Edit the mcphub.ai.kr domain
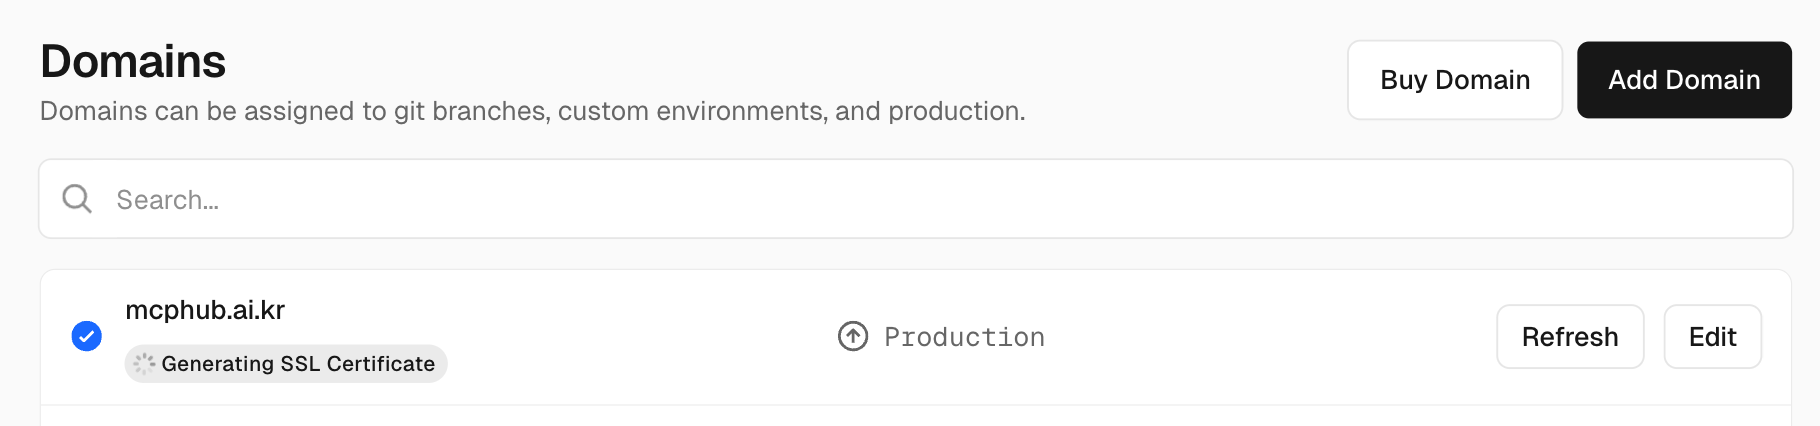This screenshot has height=426, width=1820. coord(1711,337)
